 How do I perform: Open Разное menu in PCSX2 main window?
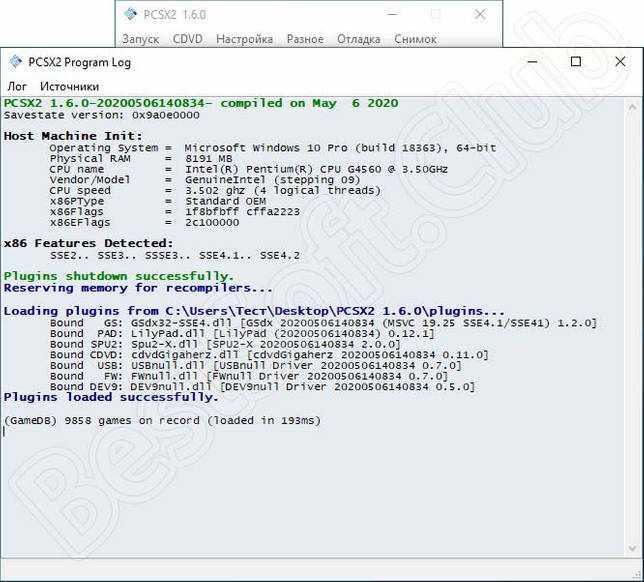point(305,39)
